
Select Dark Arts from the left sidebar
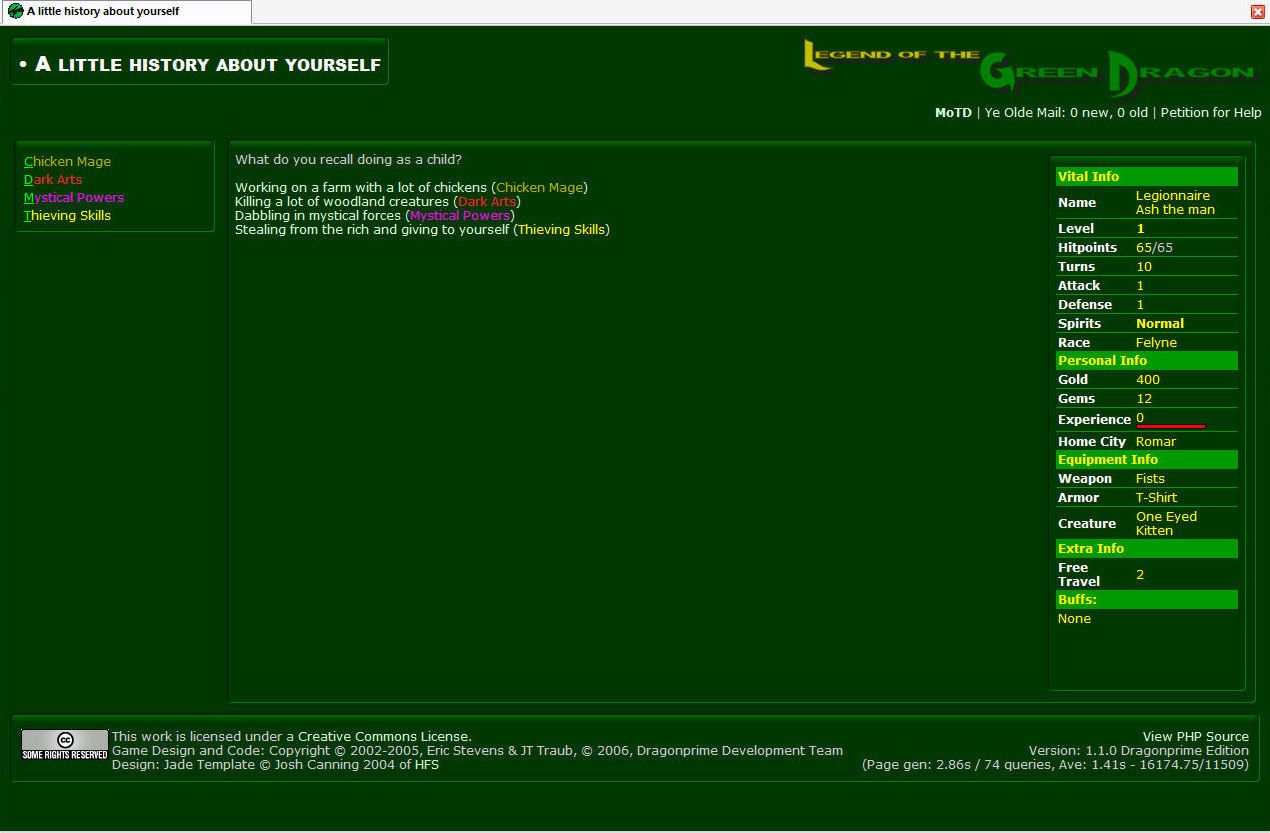click(x=53, y=180)
